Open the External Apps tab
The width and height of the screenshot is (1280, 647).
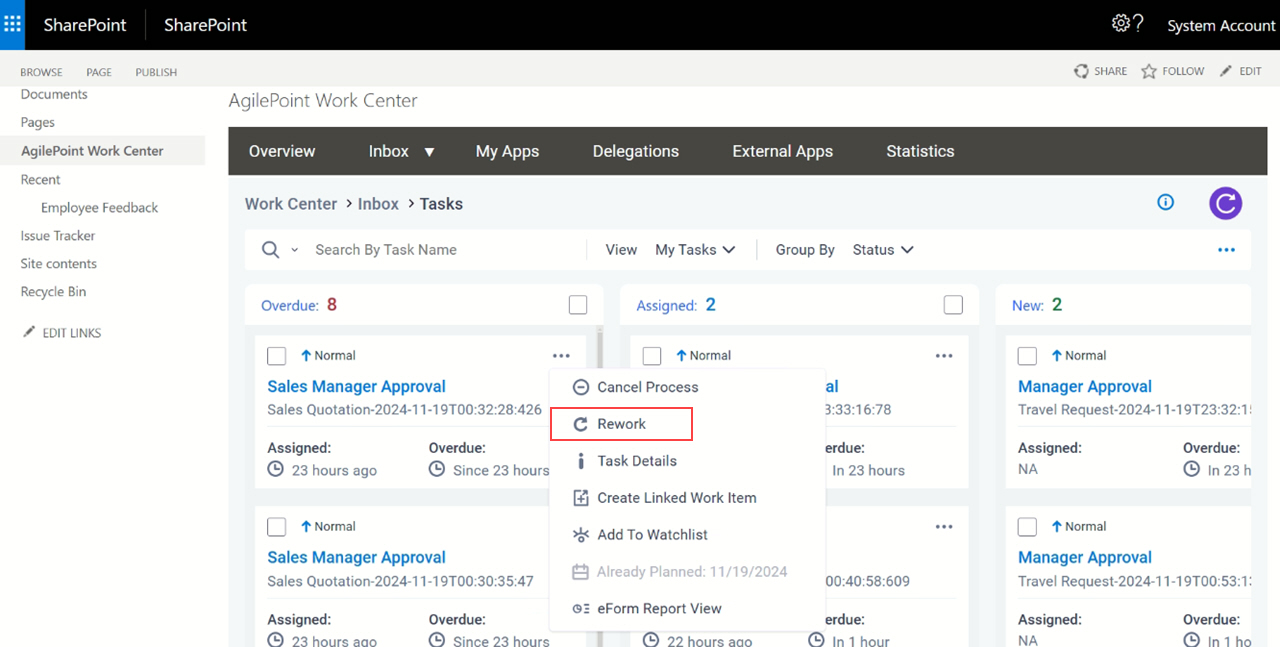783,151
